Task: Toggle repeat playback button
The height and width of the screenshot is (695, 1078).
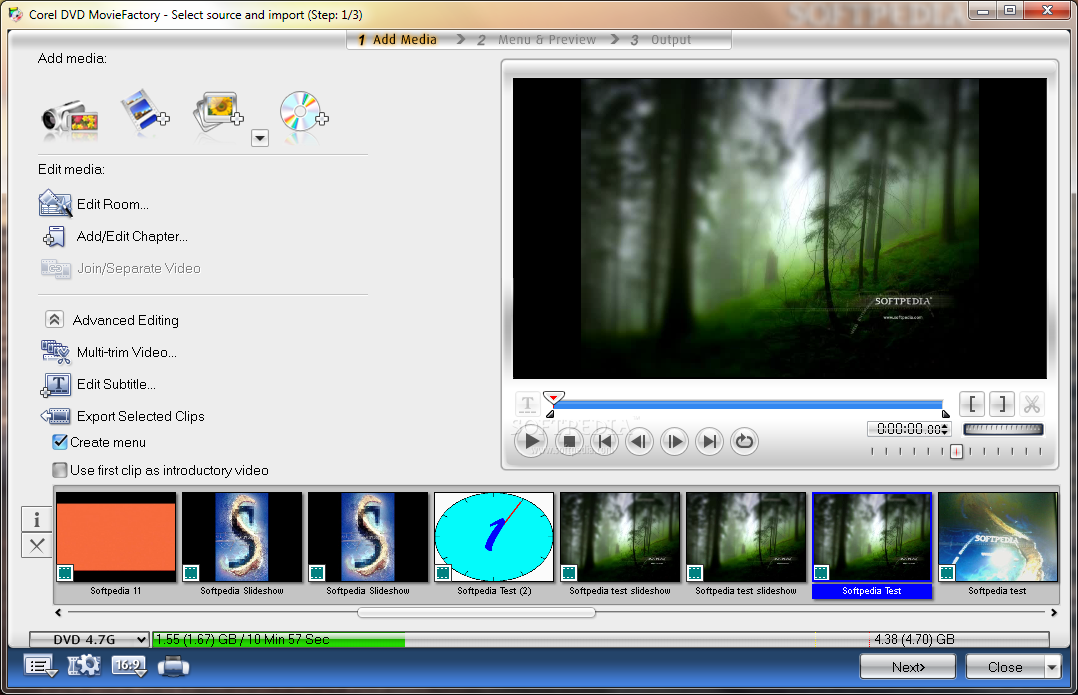Action: tap(744, 441)
